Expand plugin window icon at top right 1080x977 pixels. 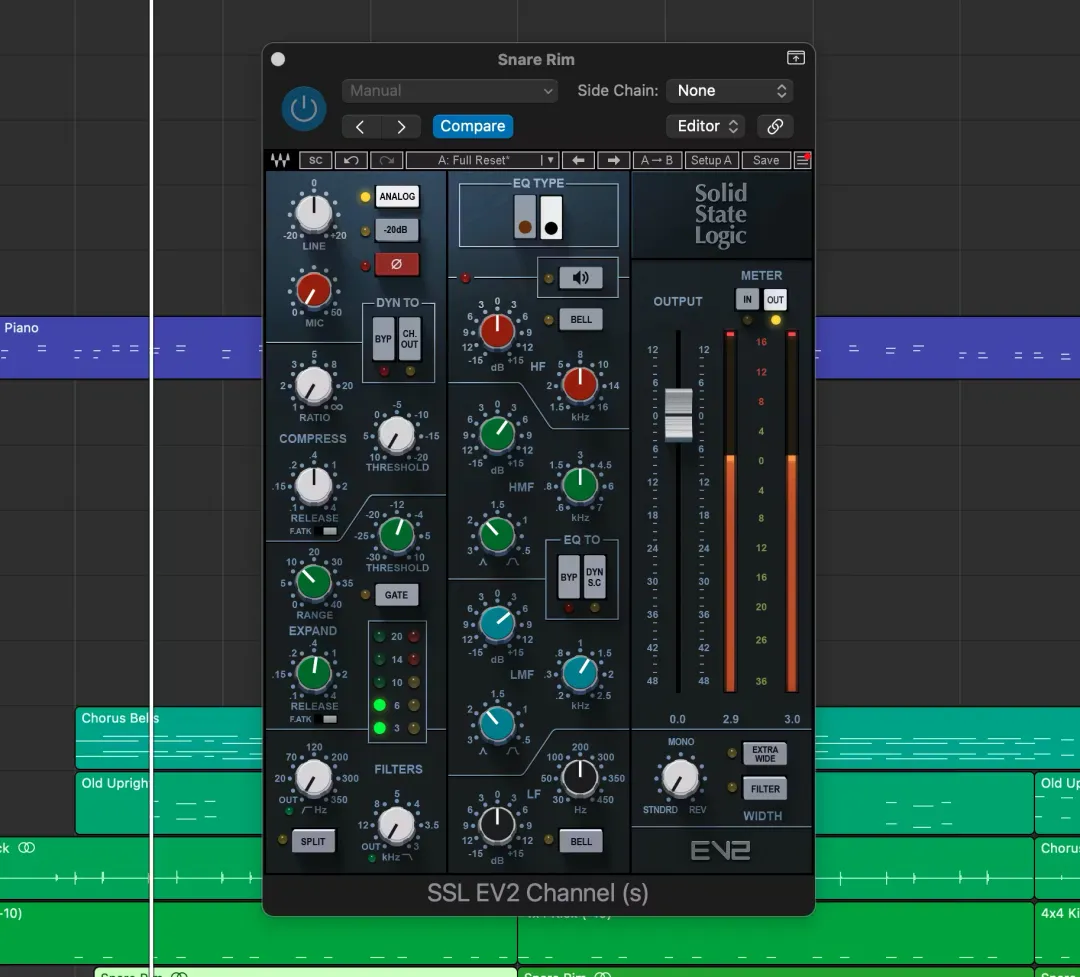[x=796, y=58]
